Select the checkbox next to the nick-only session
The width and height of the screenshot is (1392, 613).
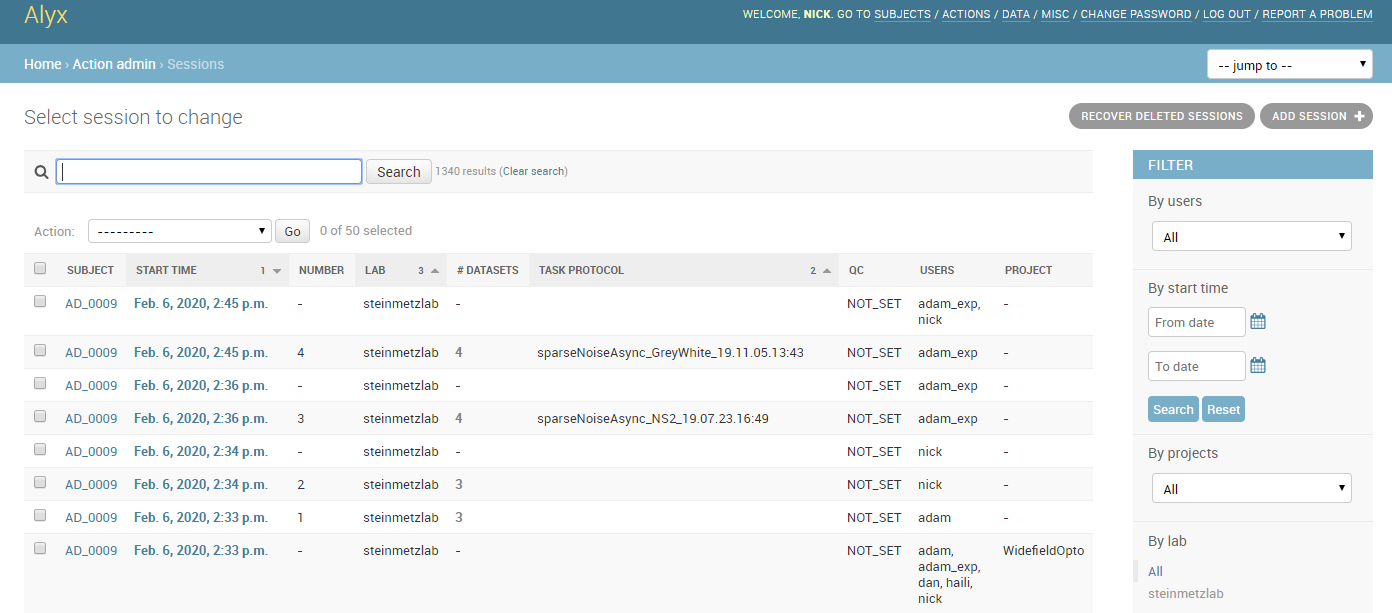click(39, 449)
